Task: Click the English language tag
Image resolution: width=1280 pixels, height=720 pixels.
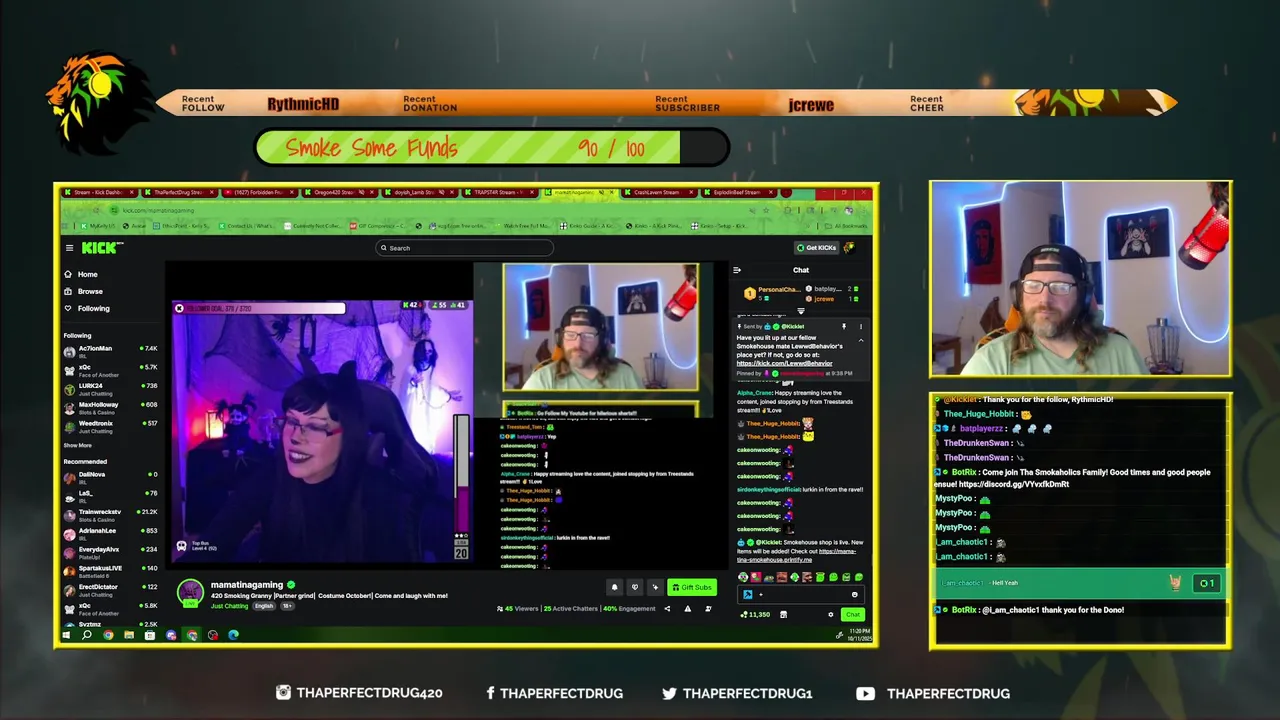Action: 264,606
